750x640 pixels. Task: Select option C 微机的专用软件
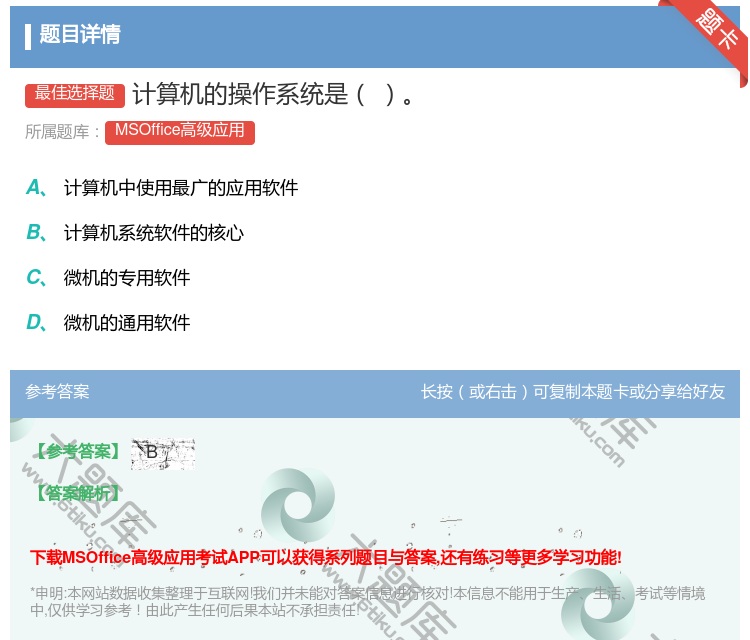tap(108, 278)
